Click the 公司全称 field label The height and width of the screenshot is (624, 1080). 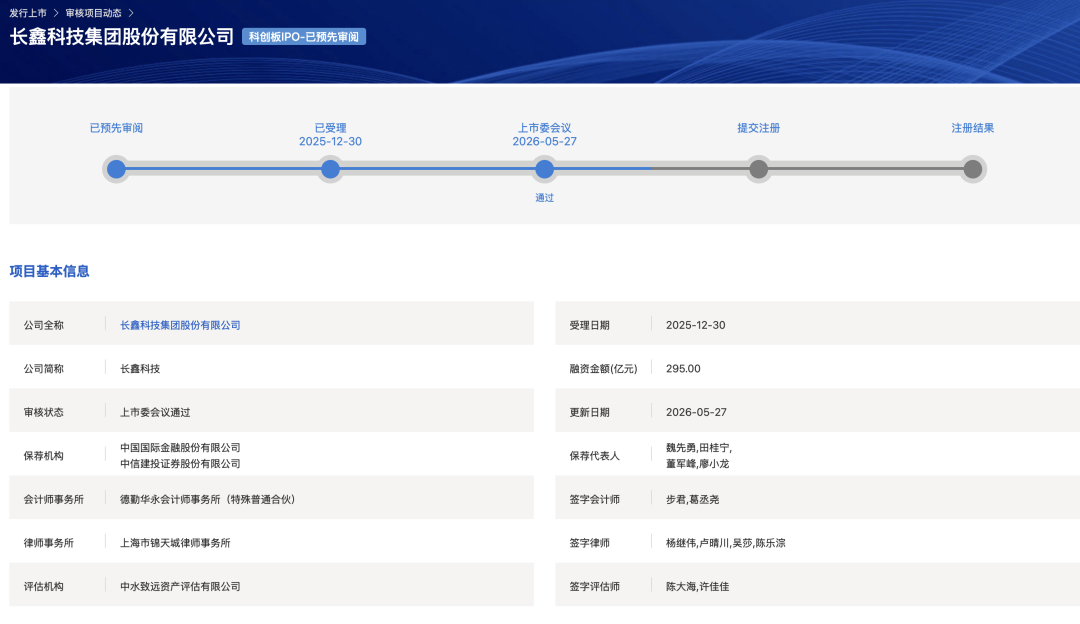coord(43,325)
